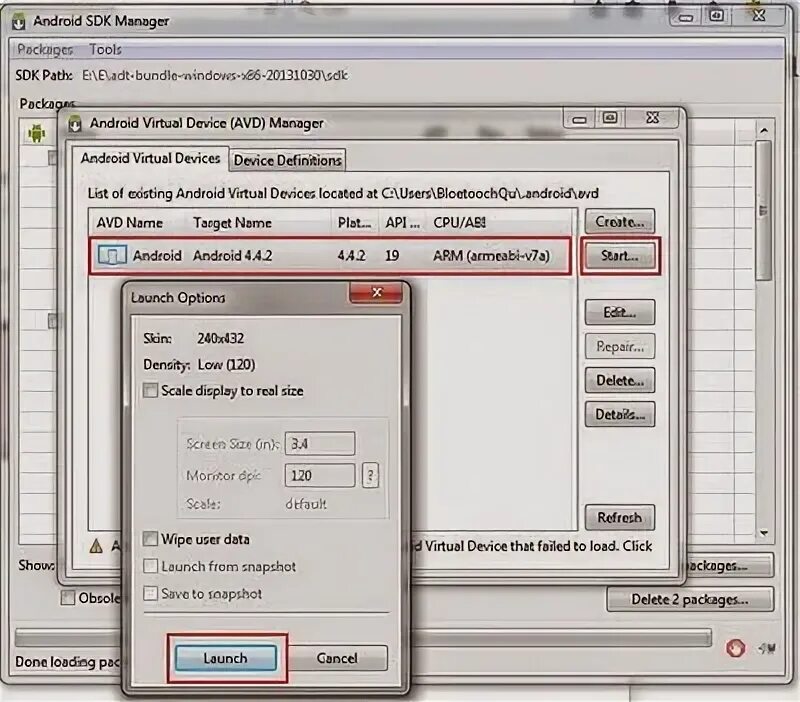Minimize the AVD Manager window

click(579, 120)
